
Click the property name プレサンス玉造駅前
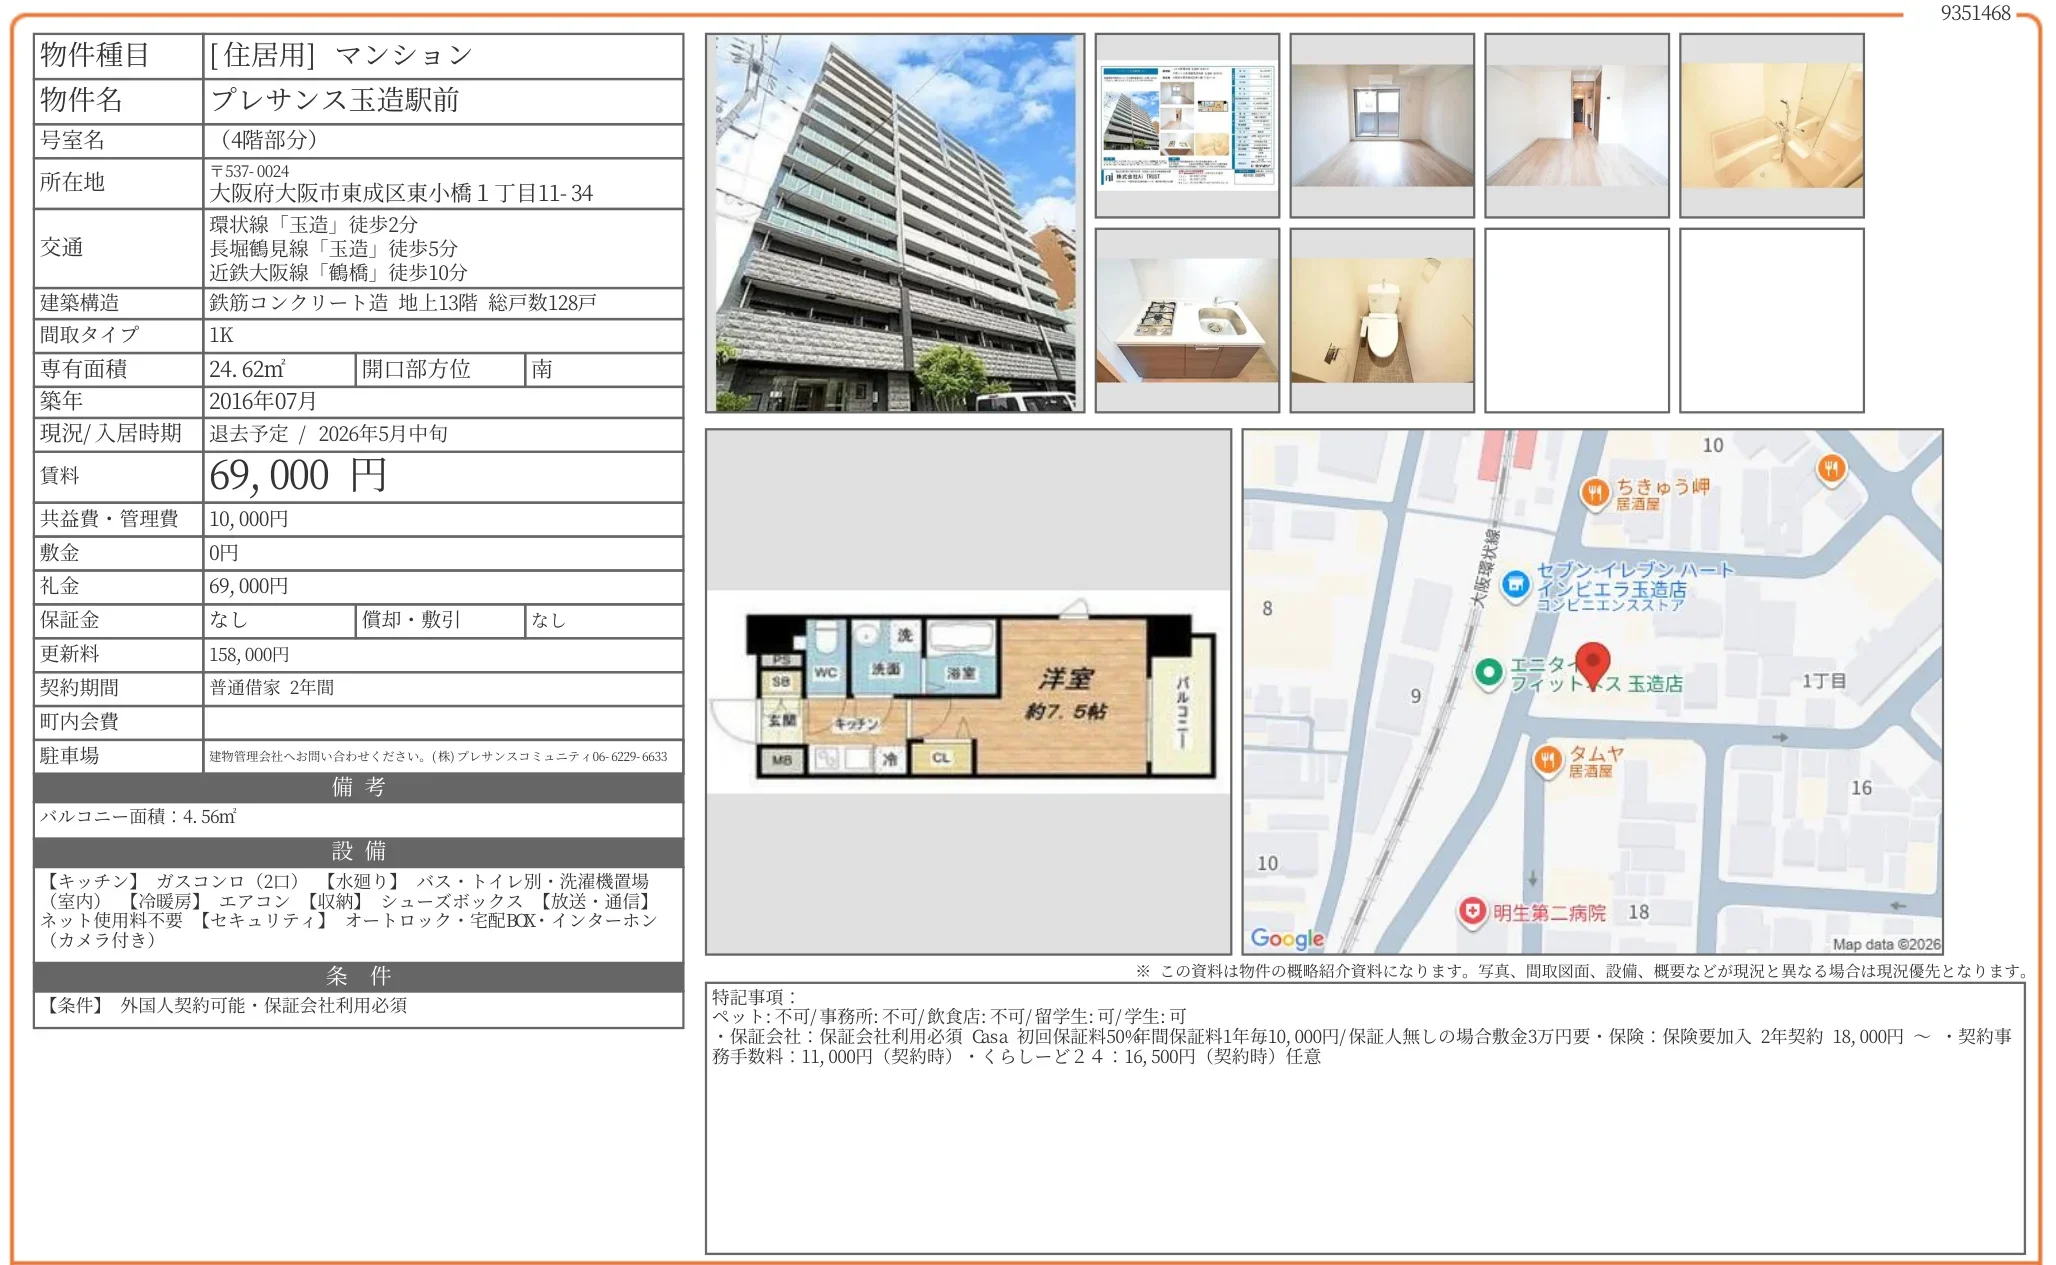coord(335,100)
